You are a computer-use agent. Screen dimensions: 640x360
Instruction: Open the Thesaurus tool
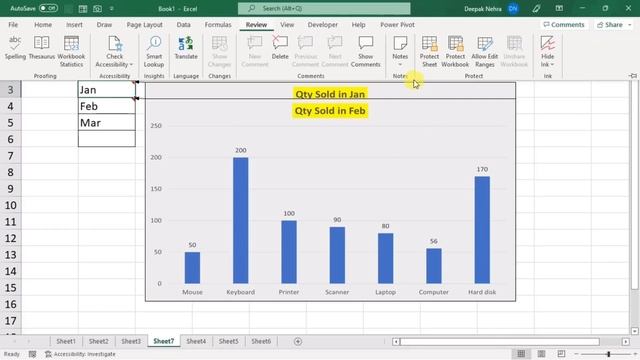pyautogui.click(x=42, y=48)
